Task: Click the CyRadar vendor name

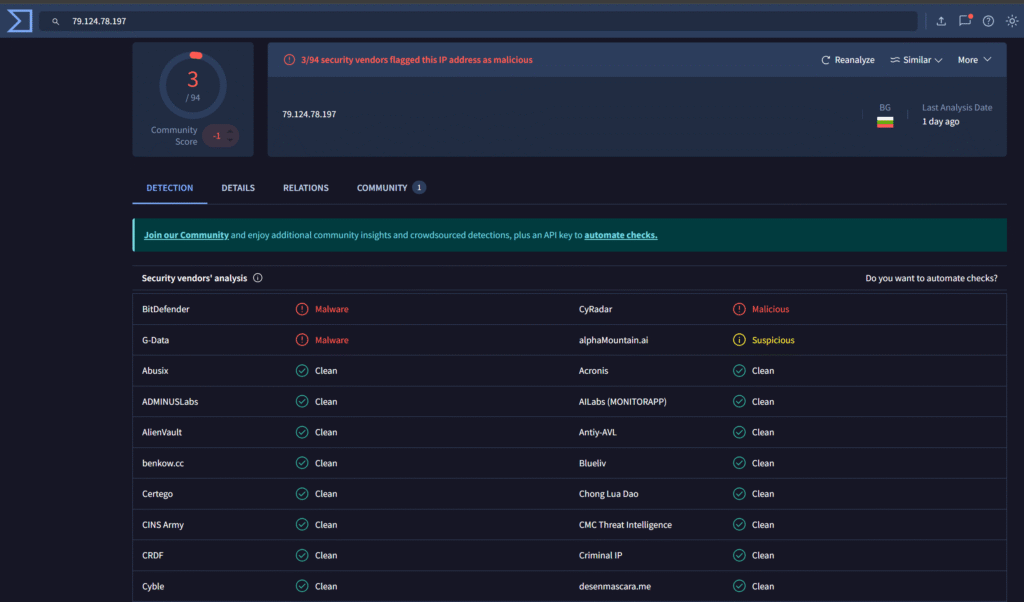Action: [x=596, y=309]
